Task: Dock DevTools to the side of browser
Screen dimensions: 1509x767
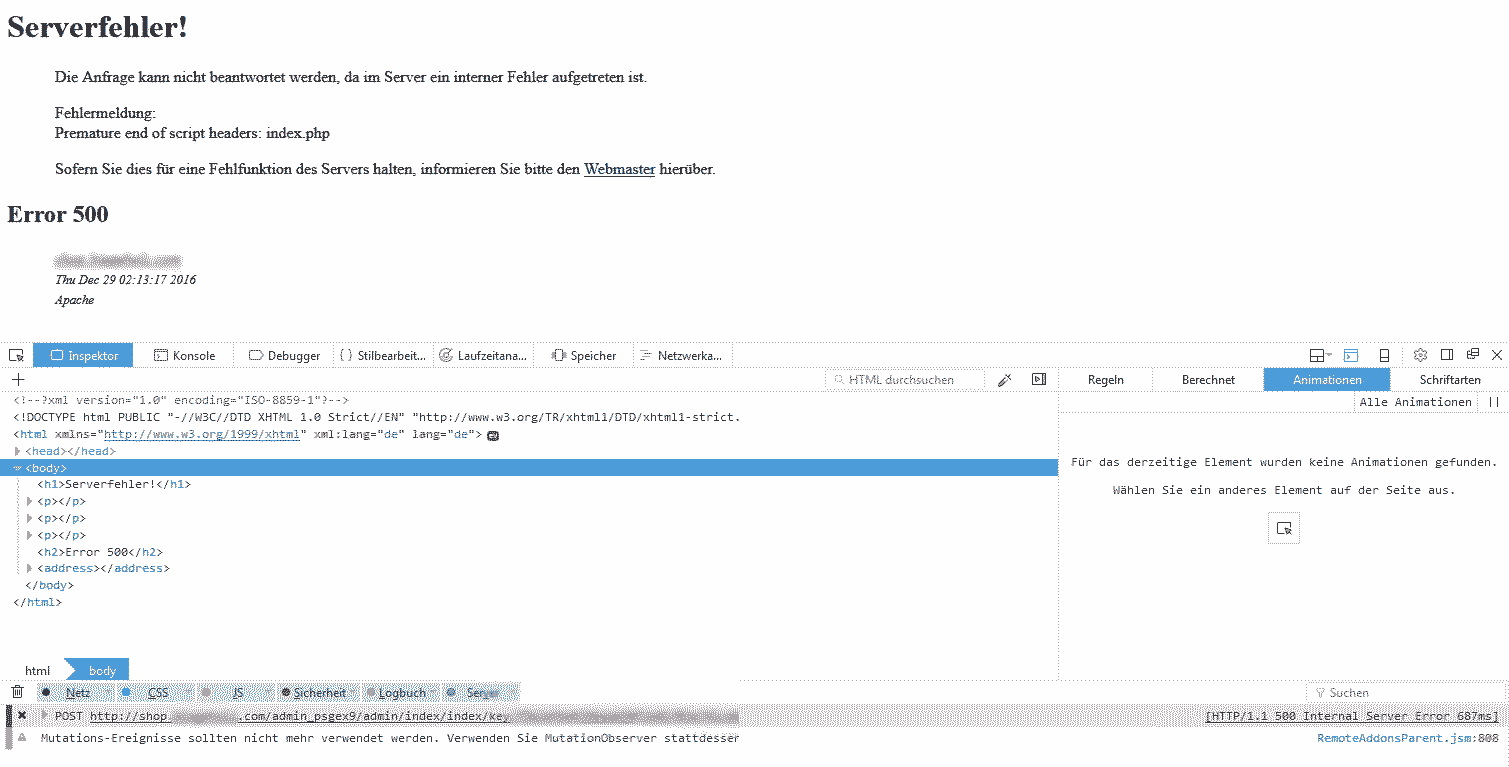Action: (x=1446, y=355)
